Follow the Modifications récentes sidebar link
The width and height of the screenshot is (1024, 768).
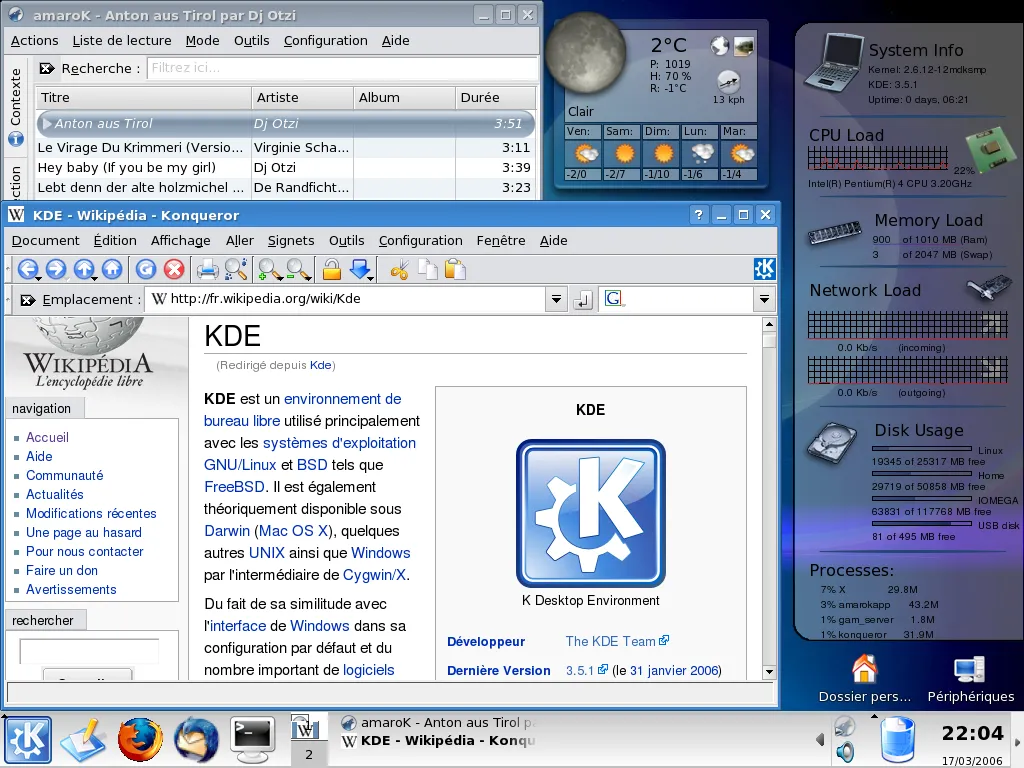point(91,513)
